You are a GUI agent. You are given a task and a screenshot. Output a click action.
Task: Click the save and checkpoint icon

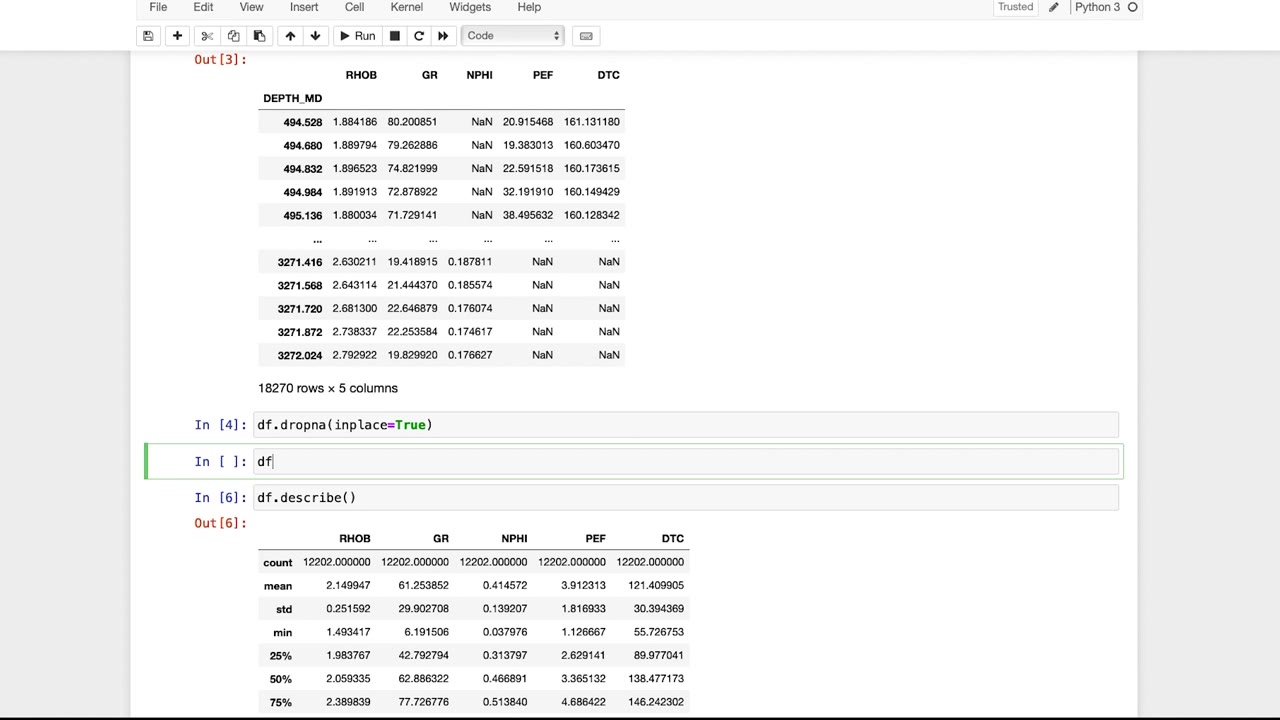[x=148, y=36]
